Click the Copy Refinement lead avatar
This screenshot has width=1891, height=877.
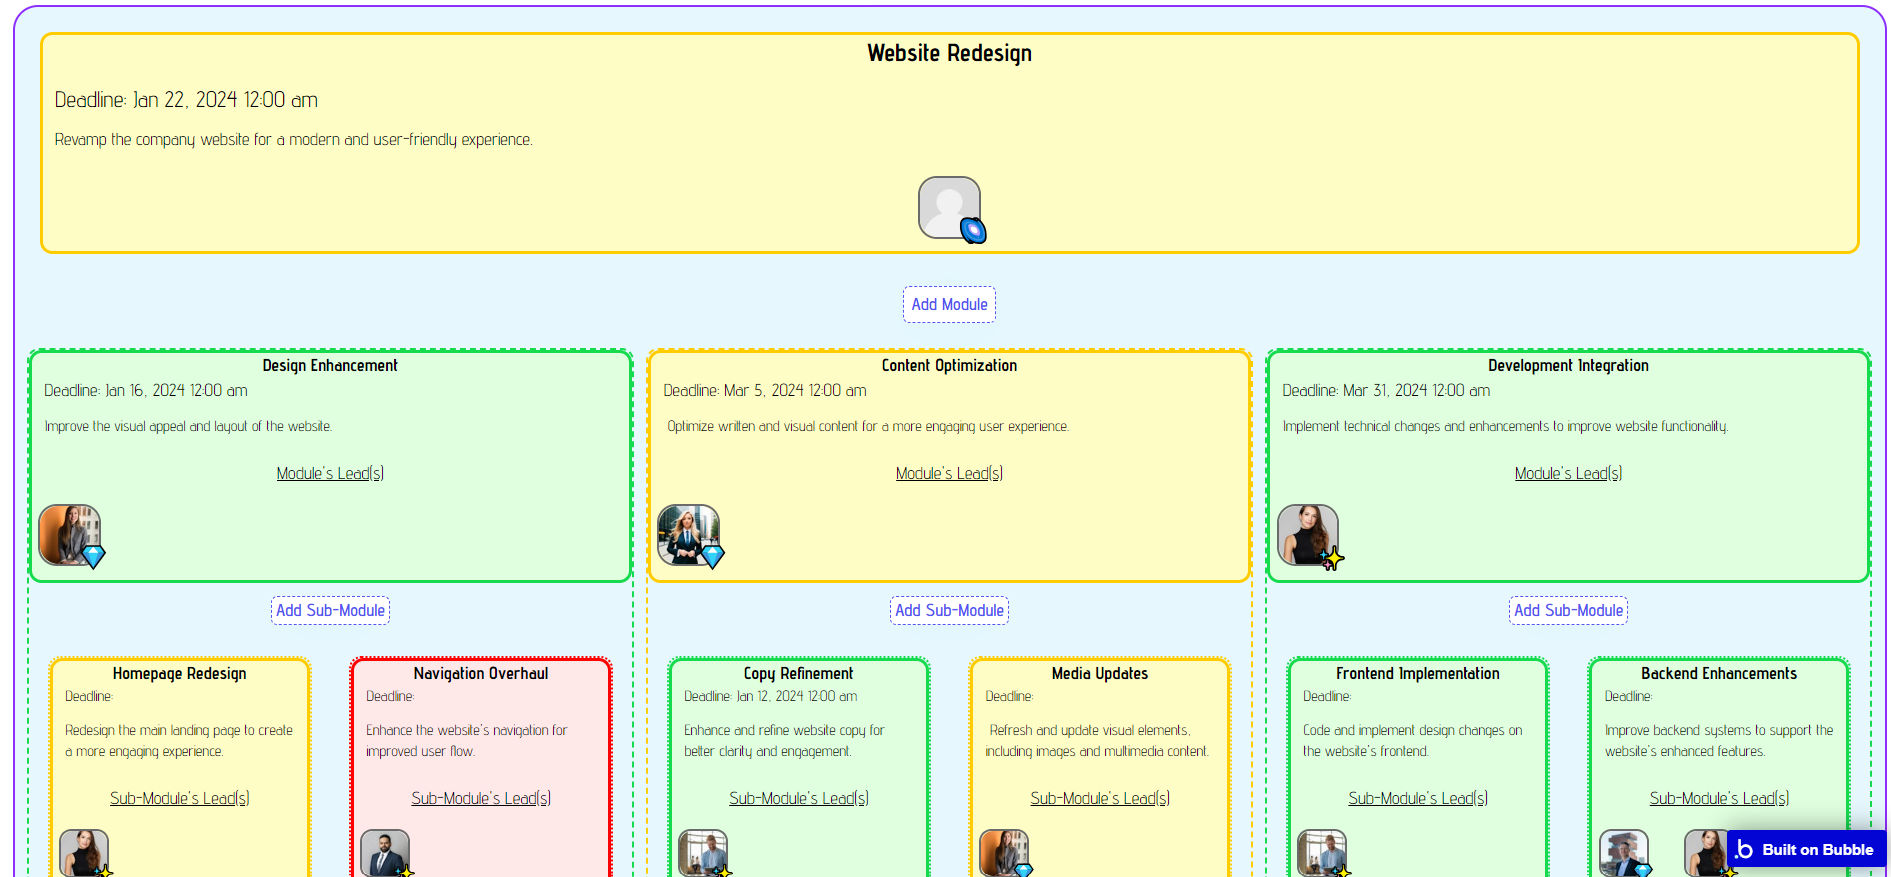(x=703, y=853)
